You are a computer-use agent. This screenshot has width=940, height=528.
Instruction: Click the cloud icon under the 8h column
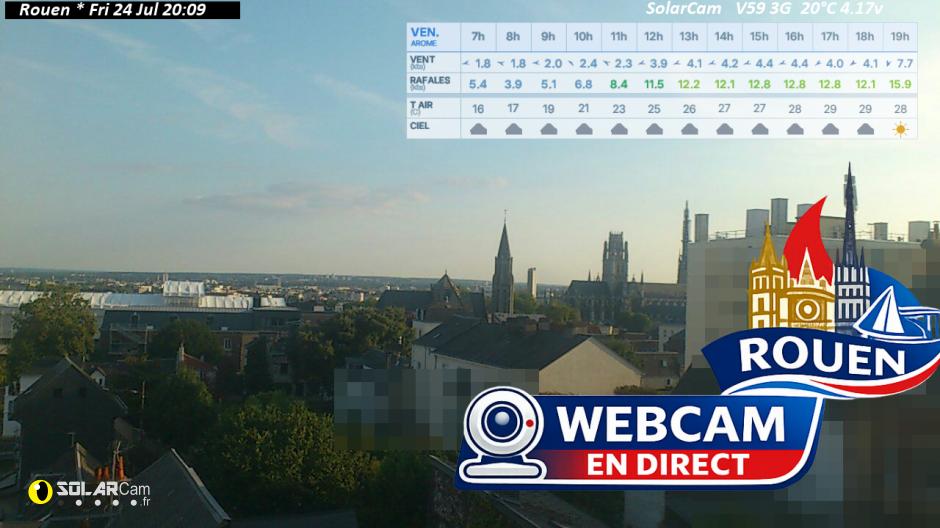pos(513,129)
